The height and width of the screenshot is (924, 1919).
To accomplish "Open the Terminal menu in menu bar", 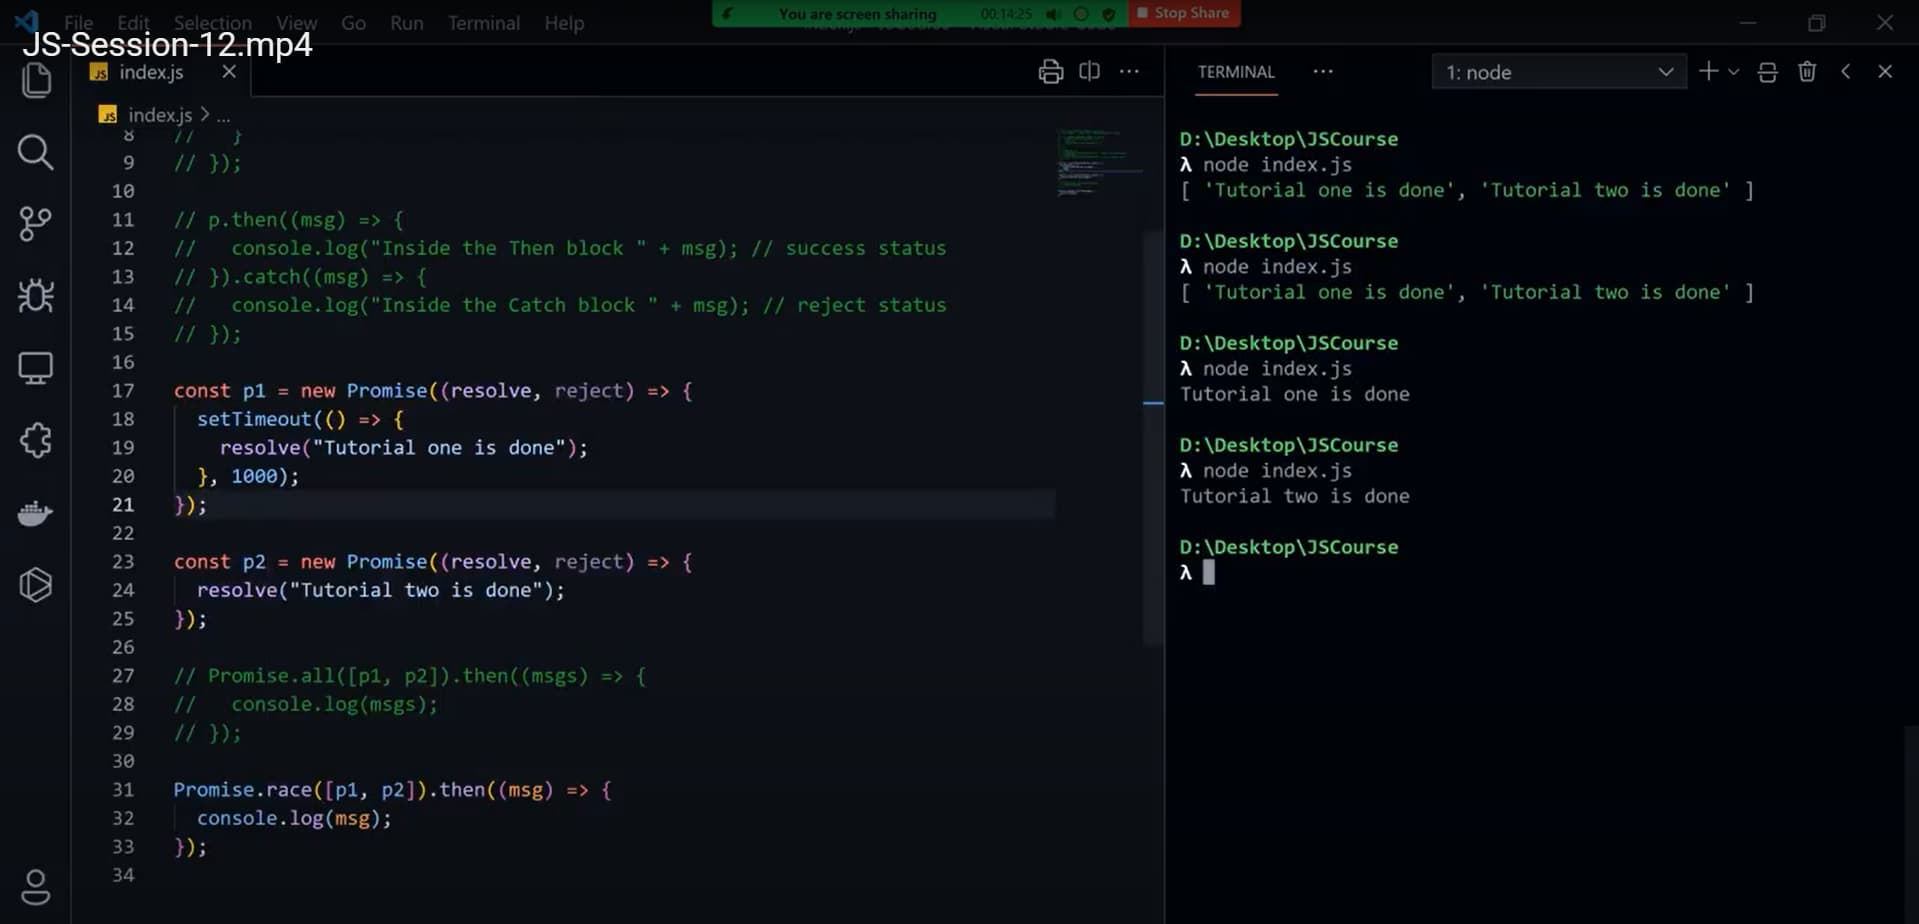I will tap(483, 23).
